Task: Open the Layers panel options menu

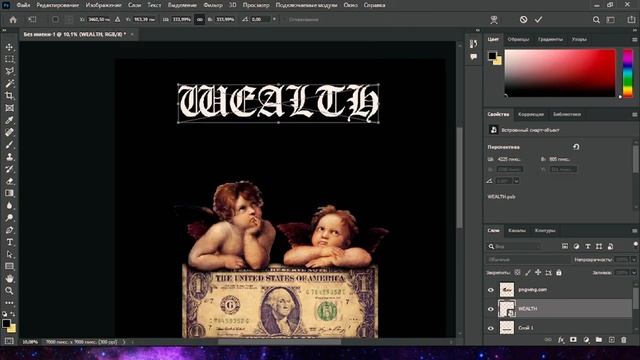Action: [635, 231]
